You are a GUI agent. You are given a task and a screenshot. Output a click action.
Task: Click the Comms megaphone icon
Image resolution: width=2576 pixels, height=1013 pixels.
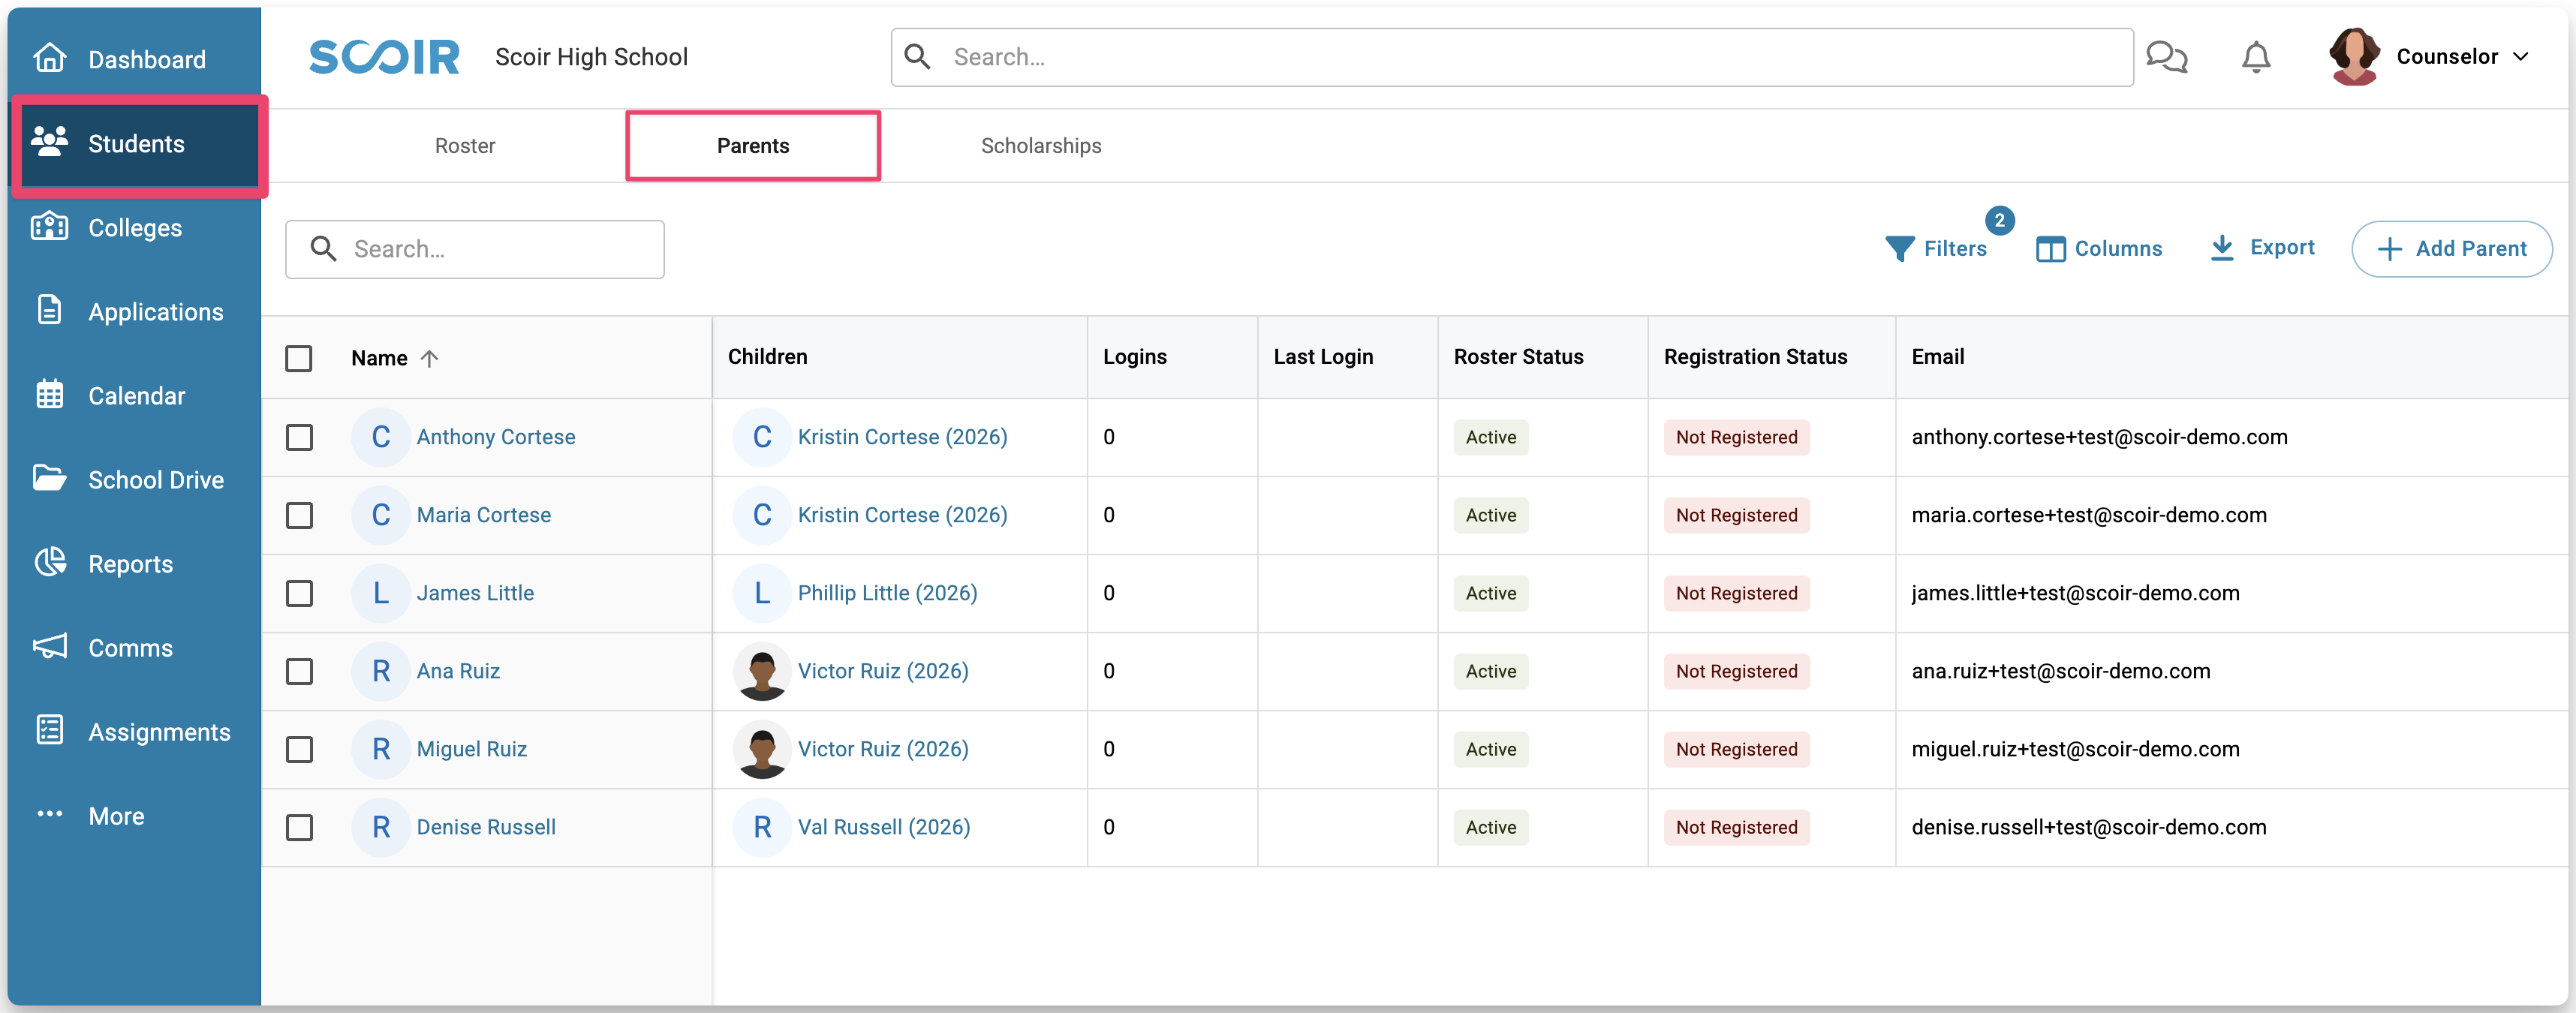click(50, 647)
